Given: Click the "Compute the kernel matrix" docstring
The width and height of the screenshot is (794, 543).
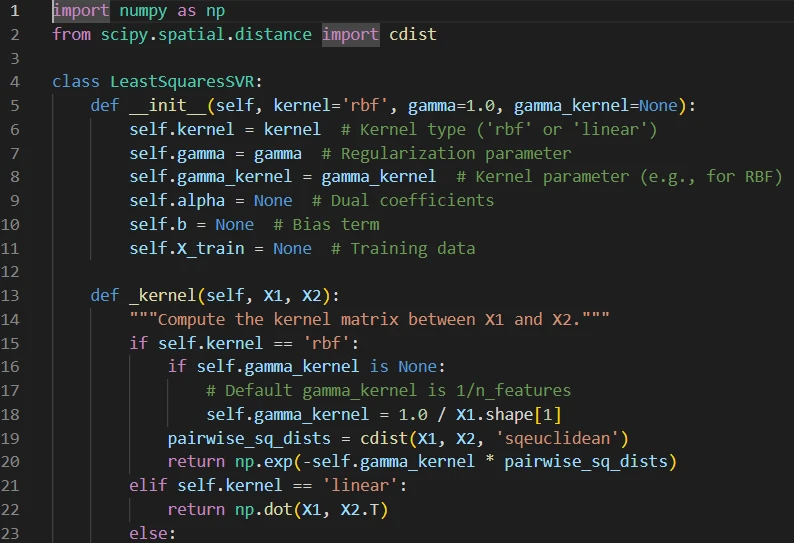Looking at the screenshot, I should [369, 319].
